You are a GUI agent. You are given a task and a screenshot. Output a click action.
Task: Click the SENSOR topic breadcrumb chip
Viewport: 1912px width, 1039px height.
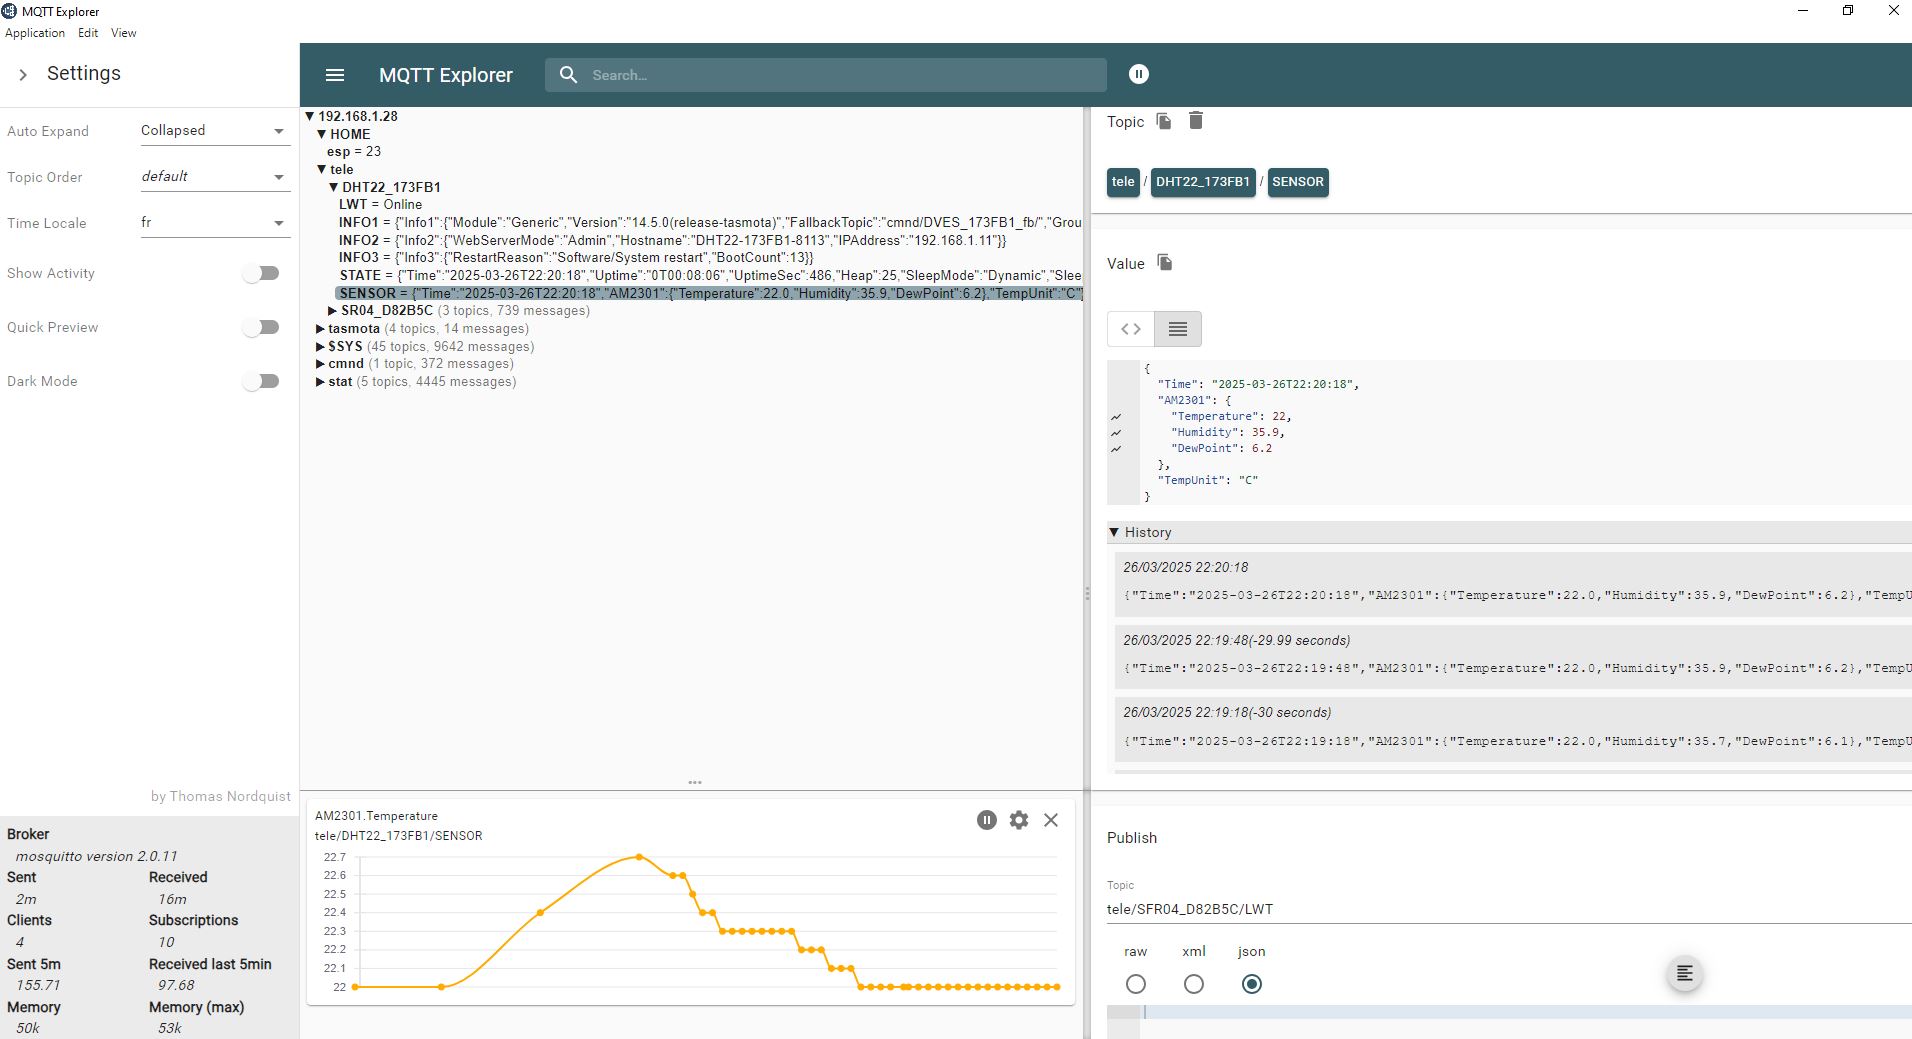pyautogui.click(x=1298, y=182)
